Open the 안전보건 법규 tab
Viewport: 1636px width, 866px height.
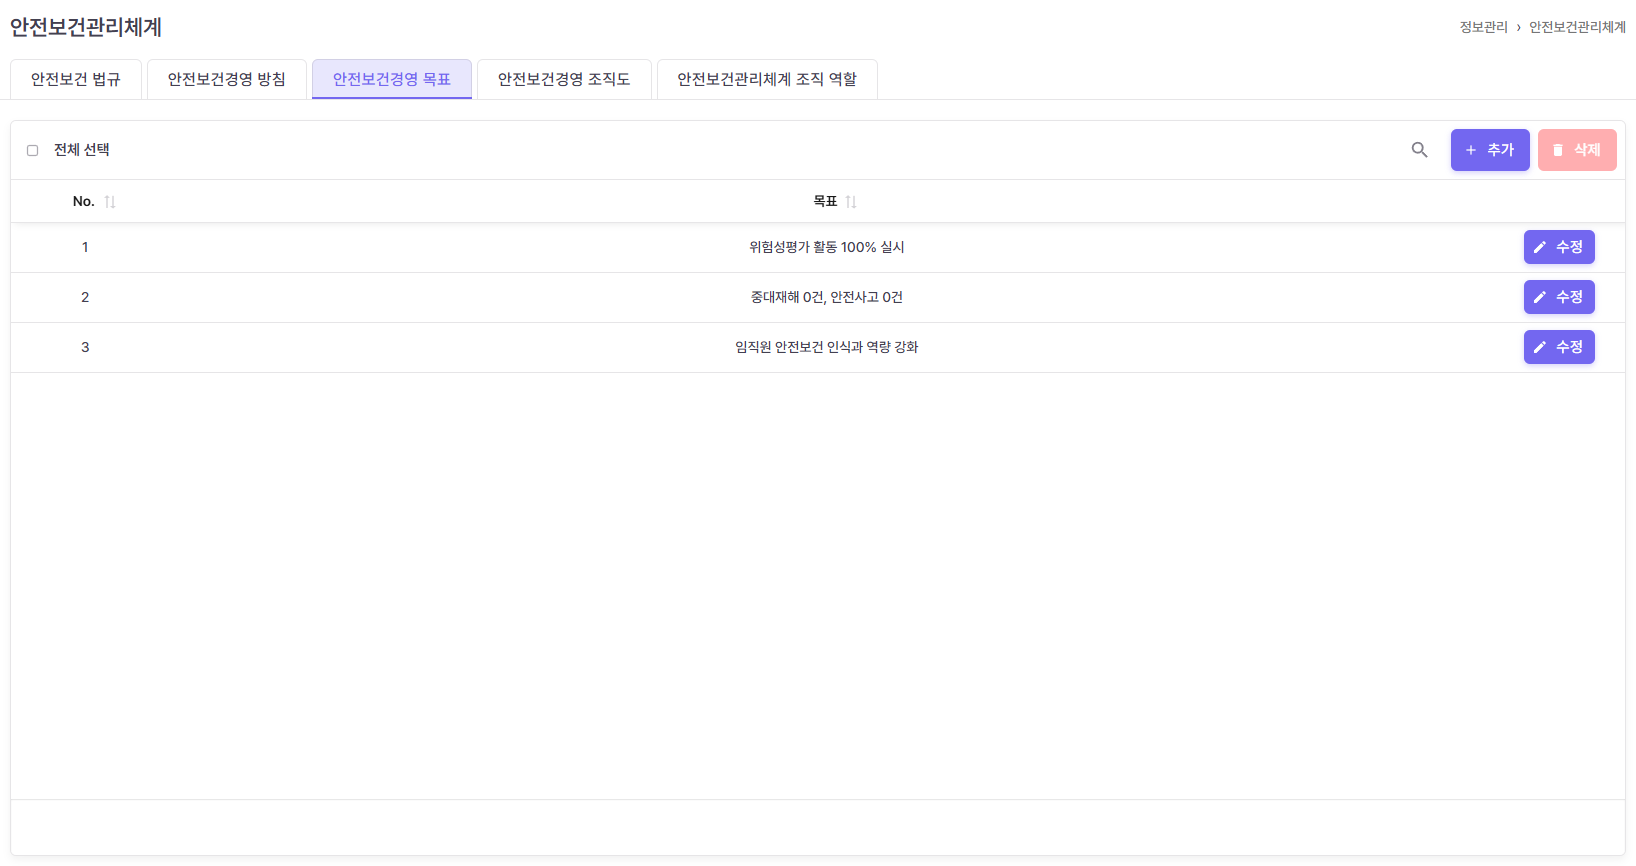point(76,79)
